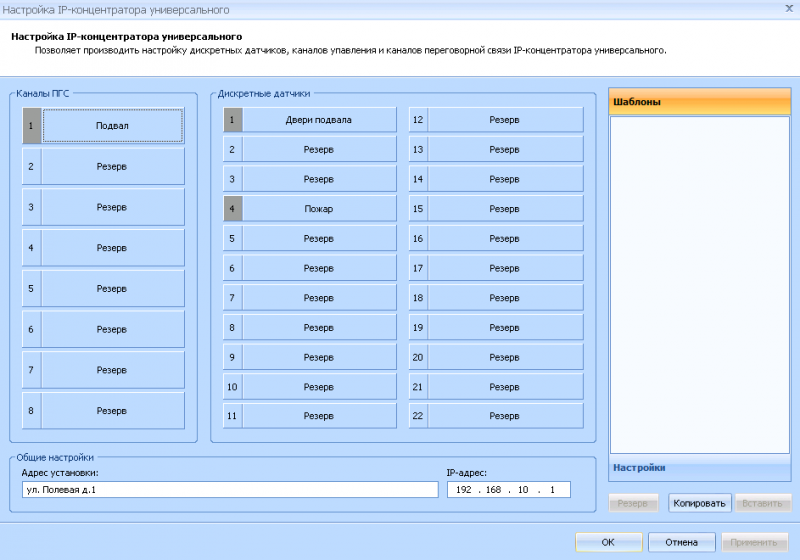Select the Двери подвала sensor button

[319, 120]
